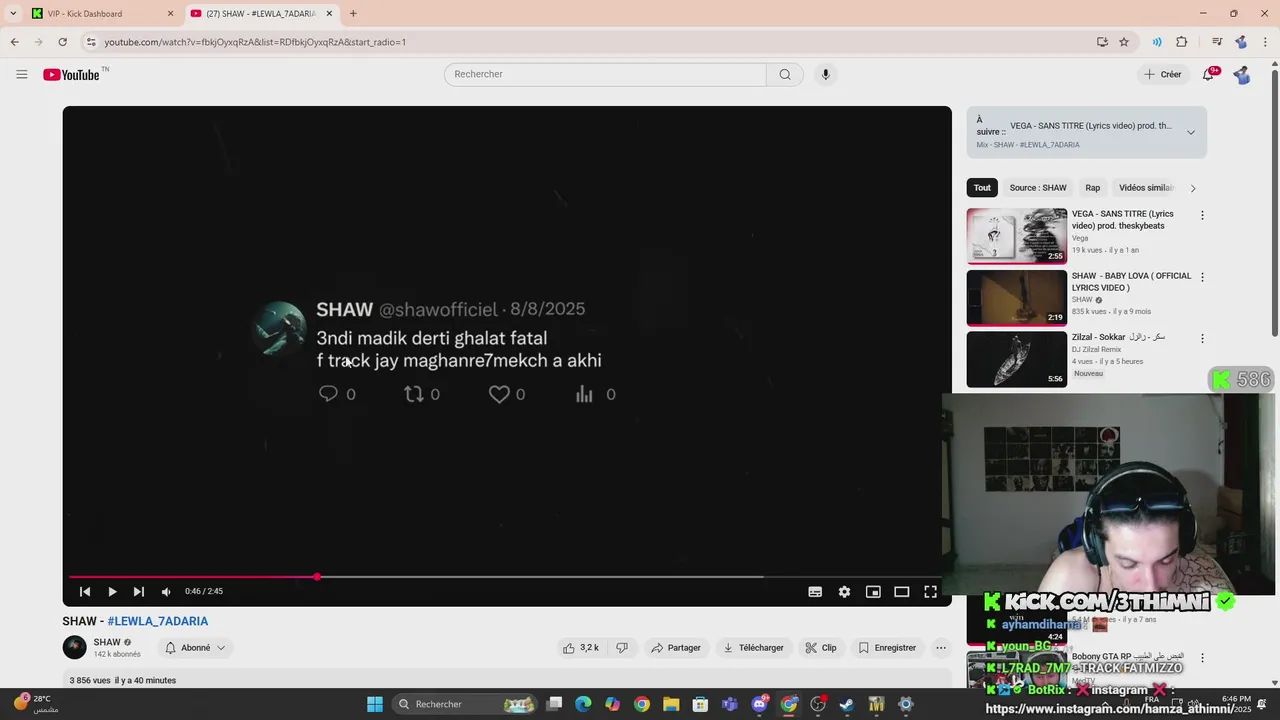This screenshot has width=1280, height=720.
Task: Open miniplayer mode
Action: pyautogui.click(x=873, y=592)
